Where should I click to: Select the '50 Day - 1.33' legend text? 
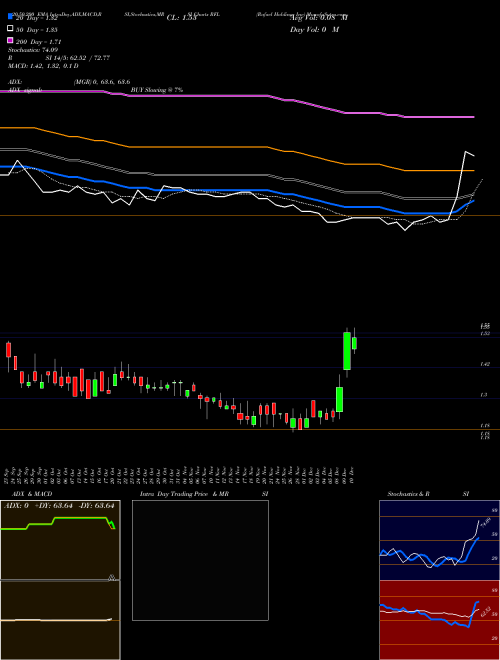click(x=37, y=29)
